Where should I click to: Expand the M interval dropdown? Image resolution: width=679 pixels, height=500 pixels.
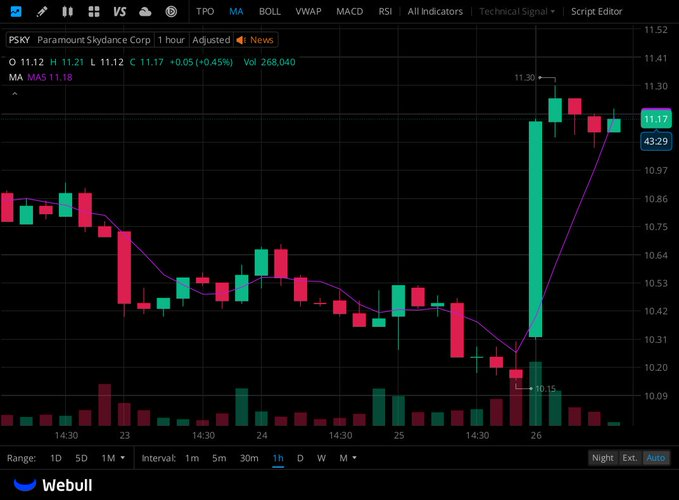pyautogui.click(x=348, y=458)
